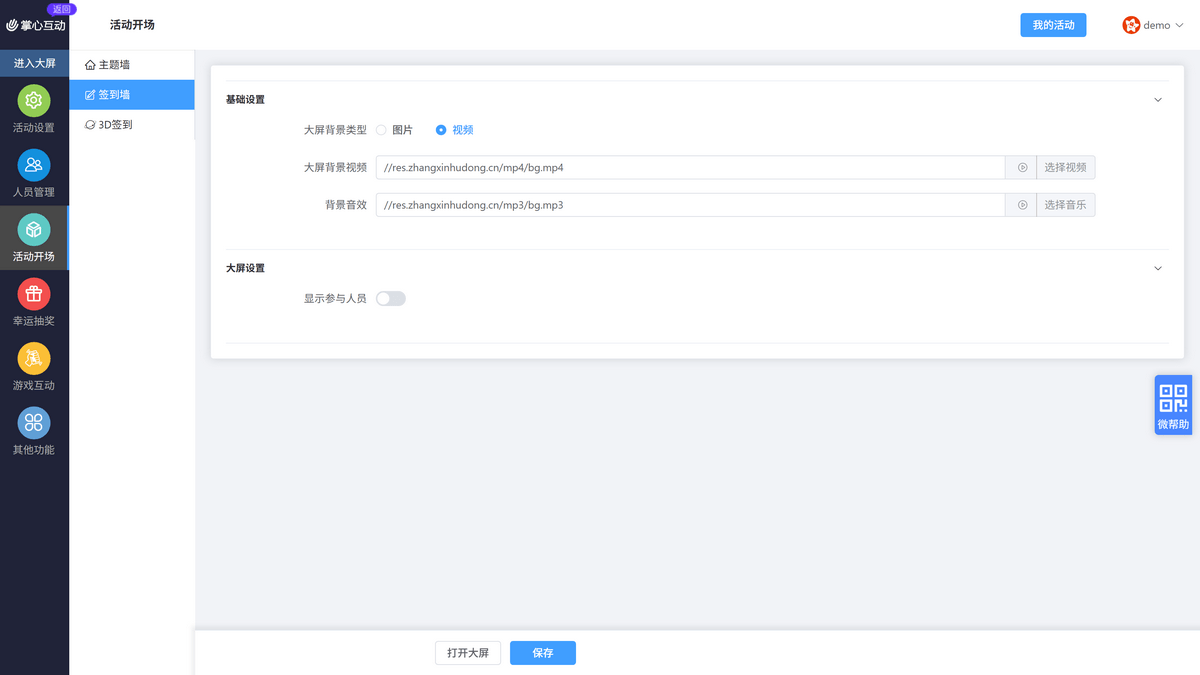Collapse the 大屏设置 section chevron
This screenshot has width=1200, height=675.
point(1158,268)
